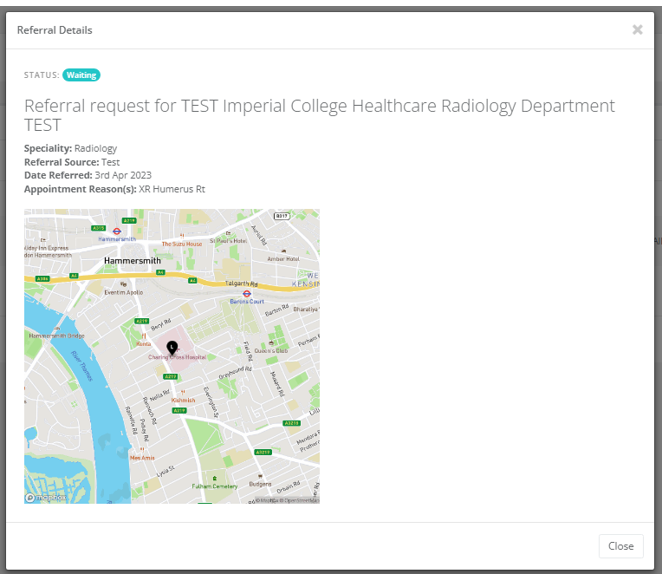Click the 'Speciality: Radiology' line
This screenshot has width=663, height=575.
[71, 148]
